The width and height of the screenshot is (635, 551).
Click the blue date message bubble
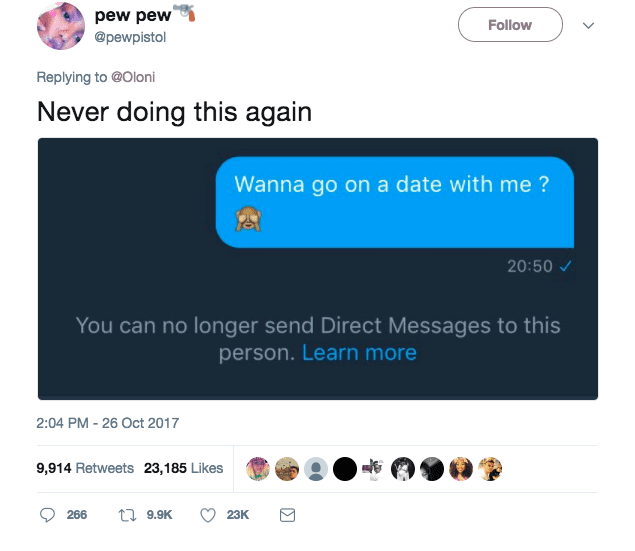[x=395, y=202]
